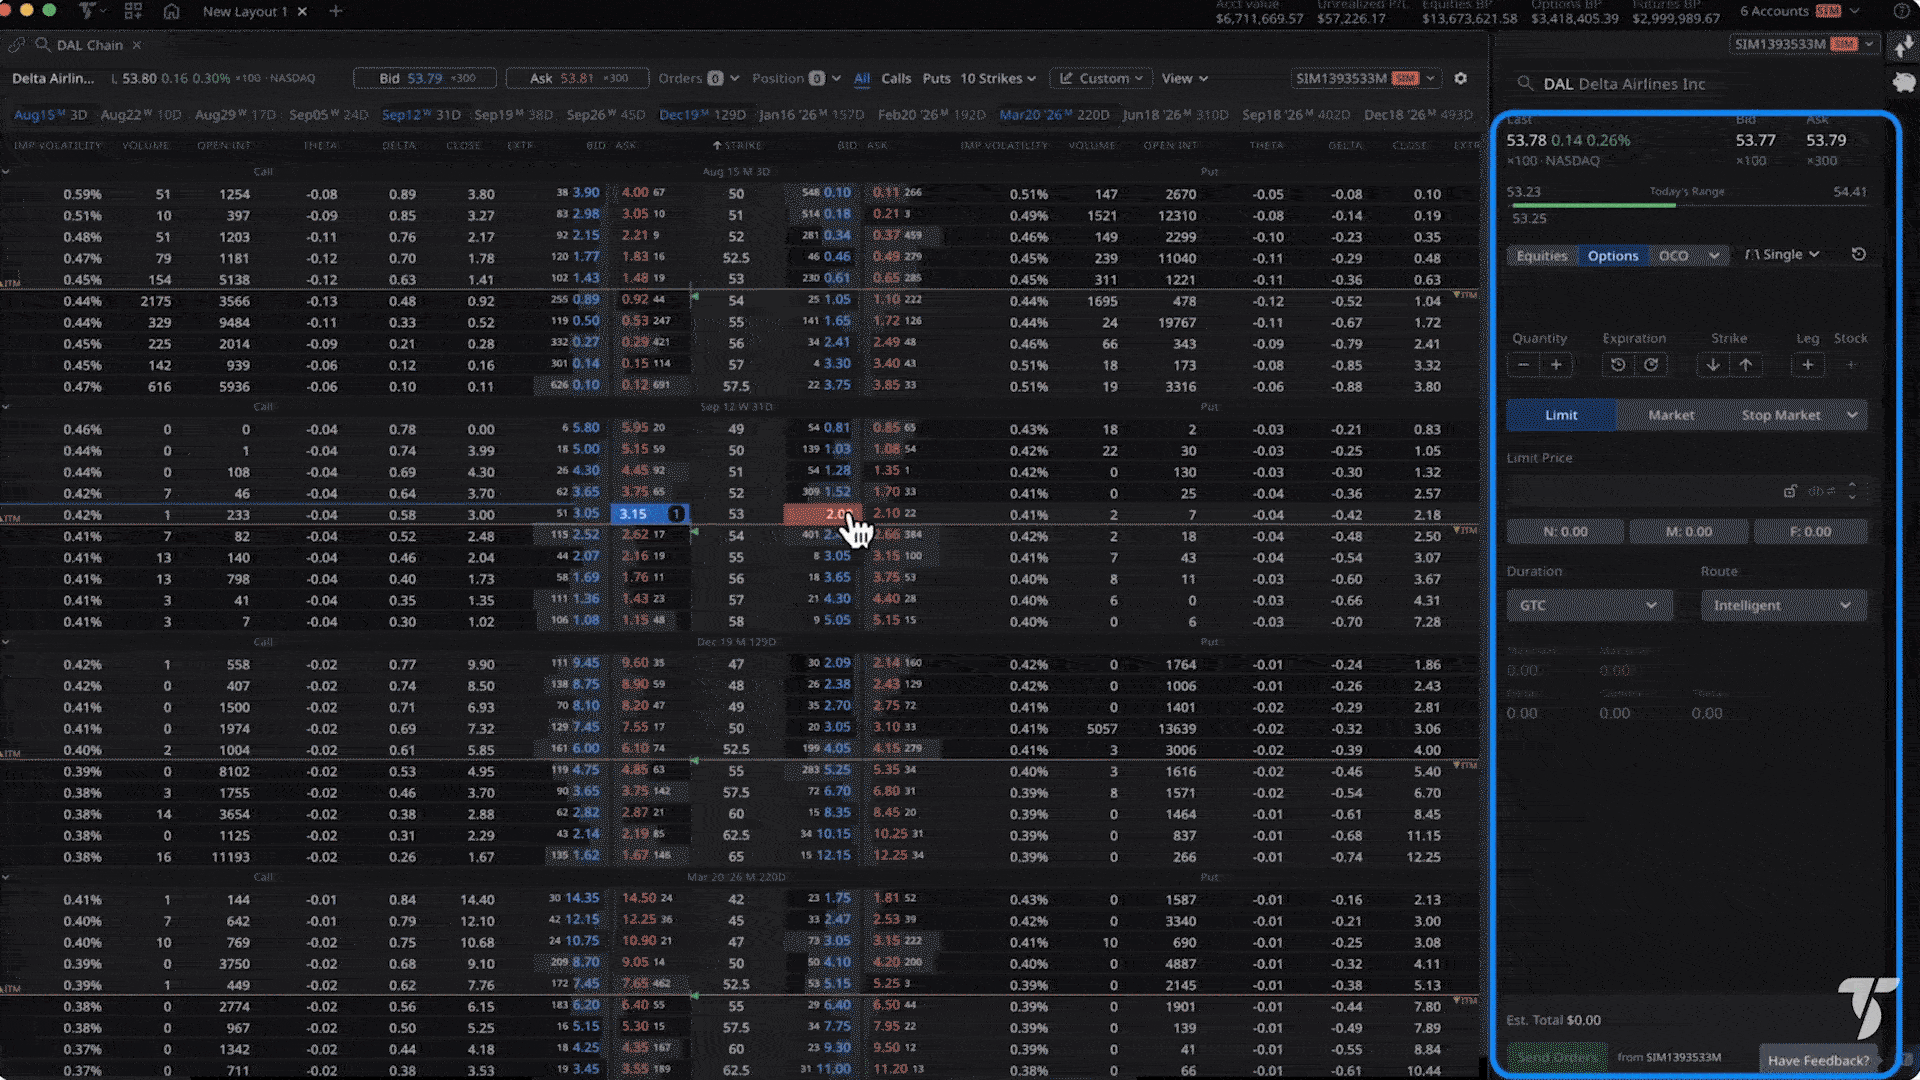1920x1080 pixels.
Task: Click the home icon in top bar
Action: point(171,11)
